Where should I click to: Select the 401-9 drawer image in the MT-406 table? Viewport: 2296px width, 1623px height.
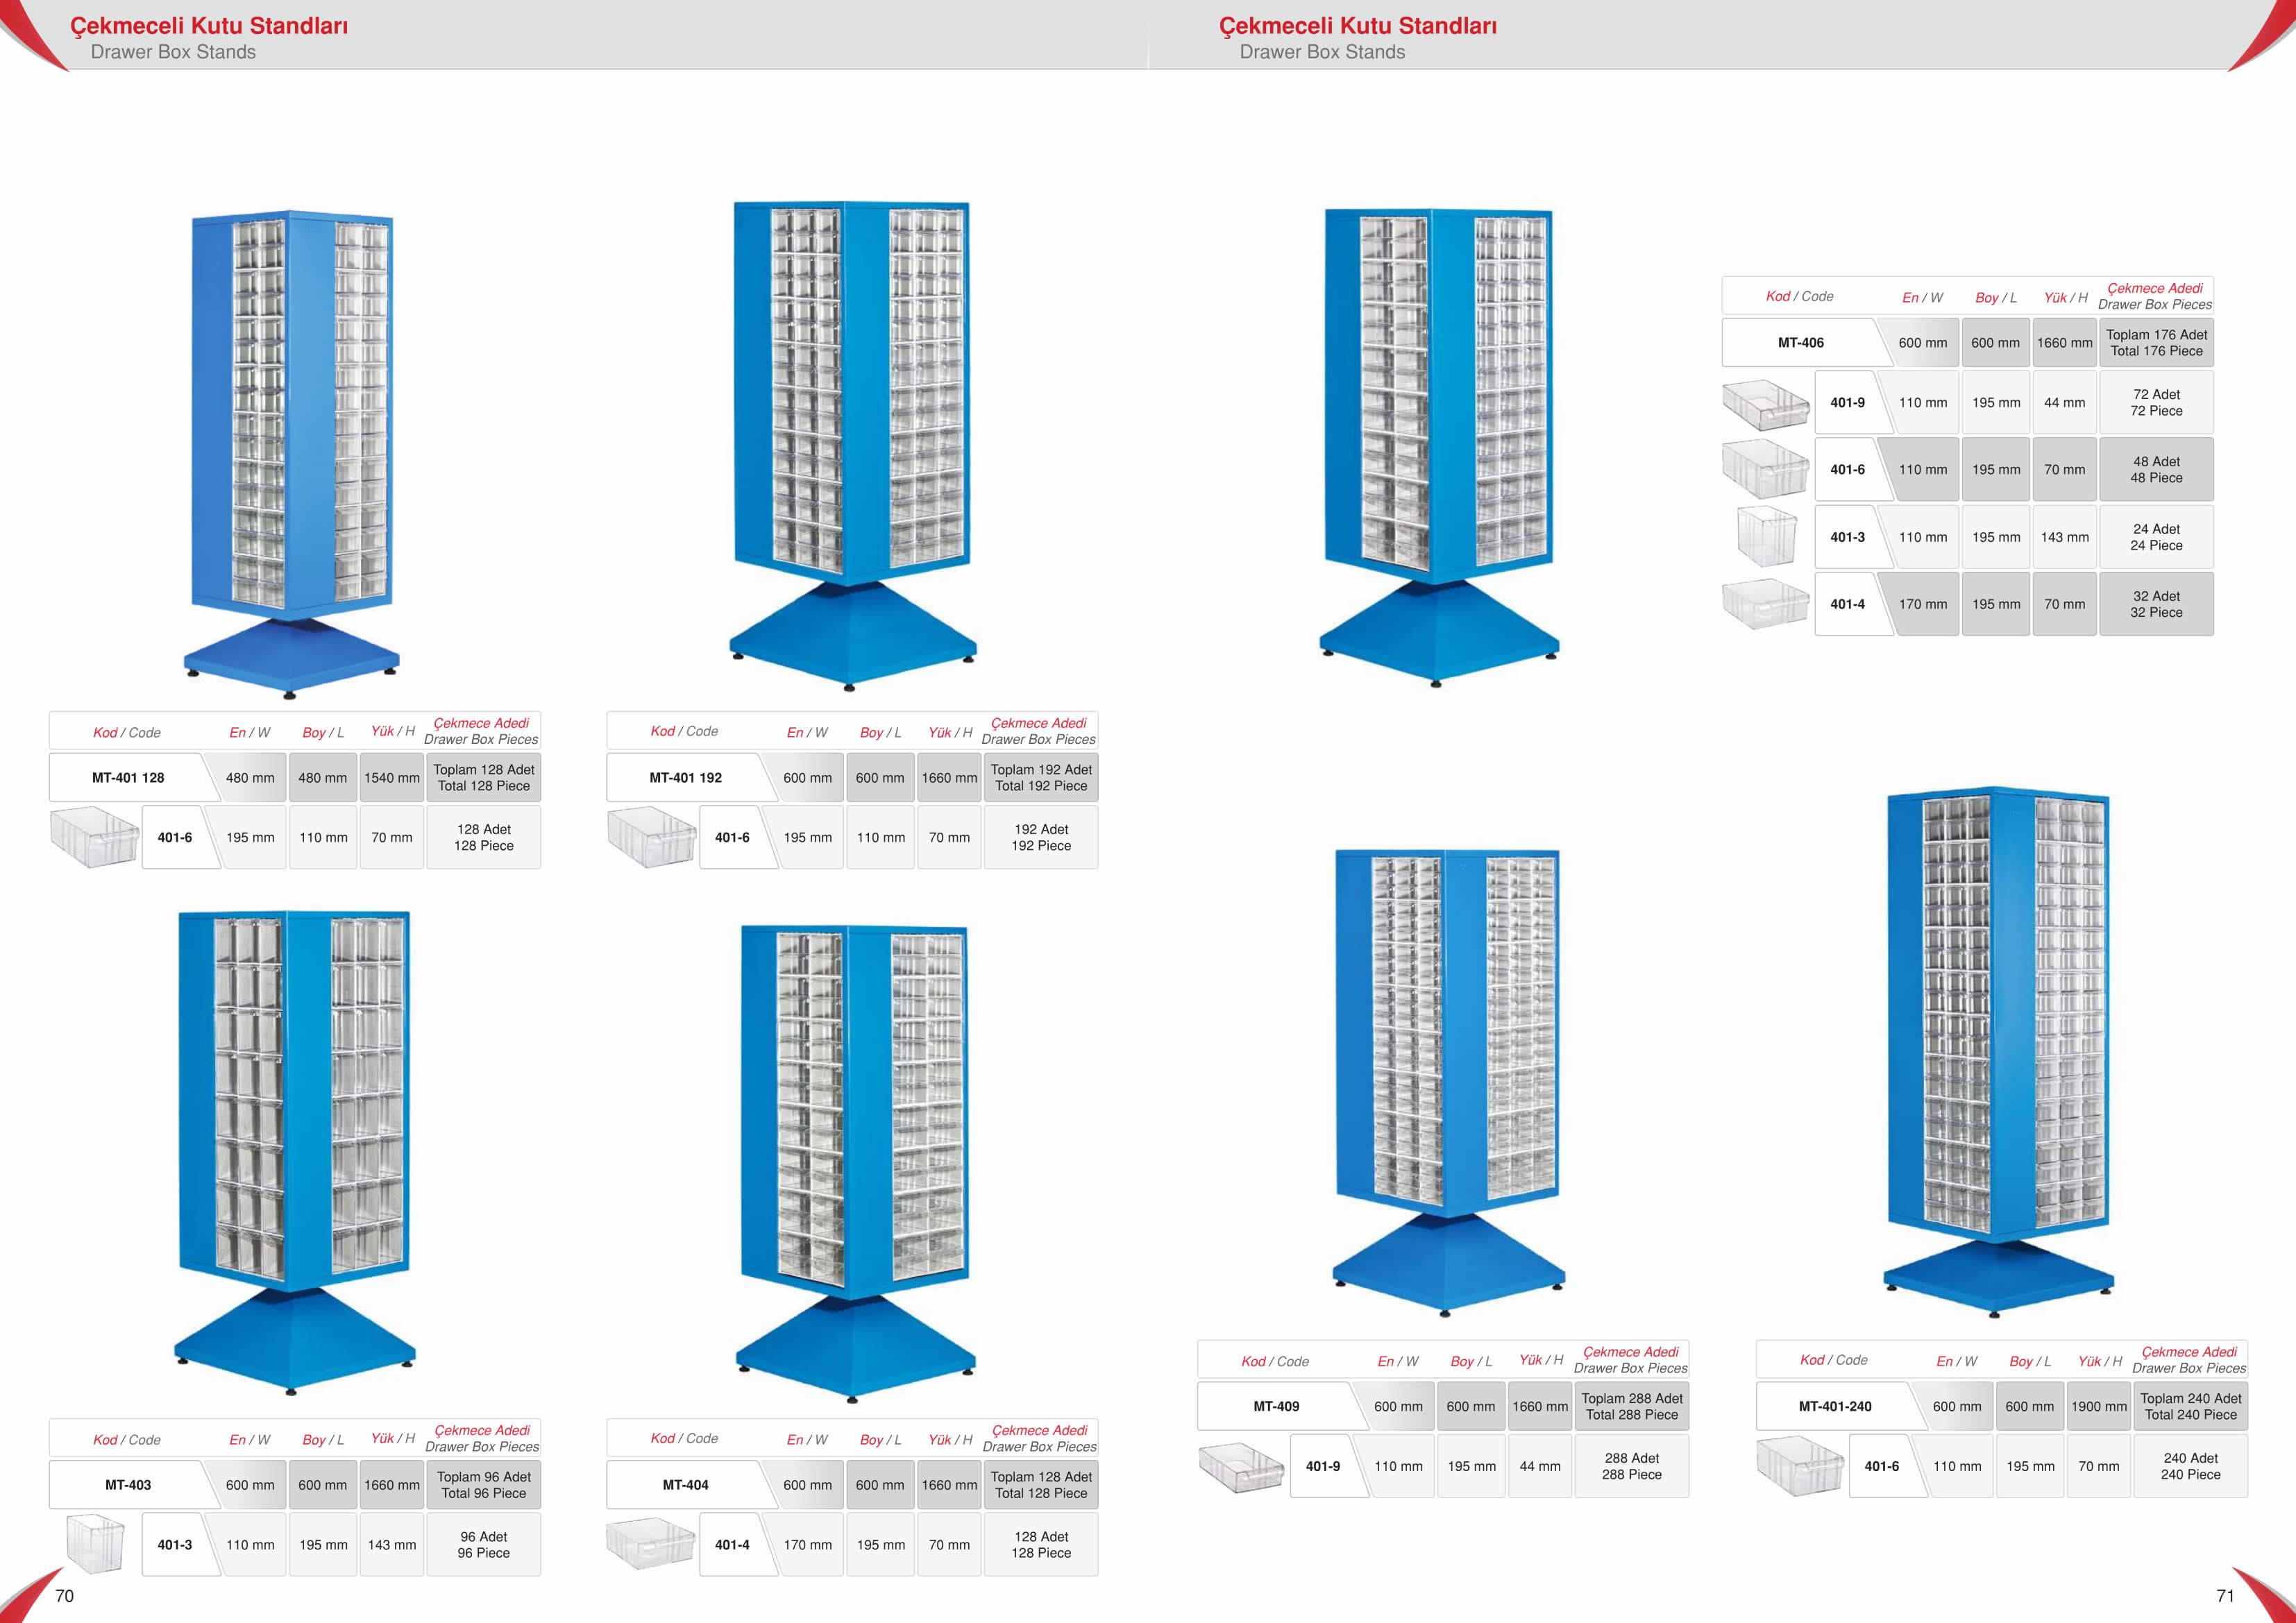(1766, 404)
